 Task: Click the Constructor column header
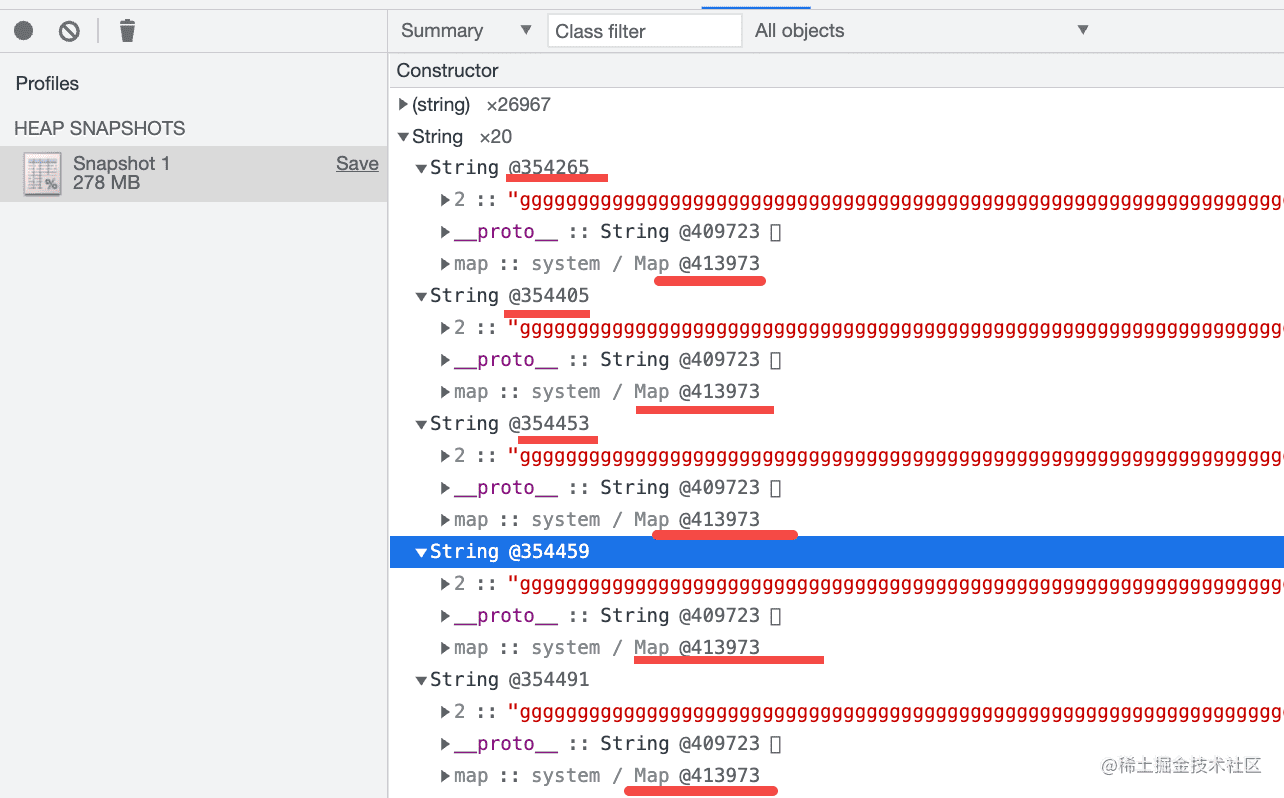(x=447, y=71)
